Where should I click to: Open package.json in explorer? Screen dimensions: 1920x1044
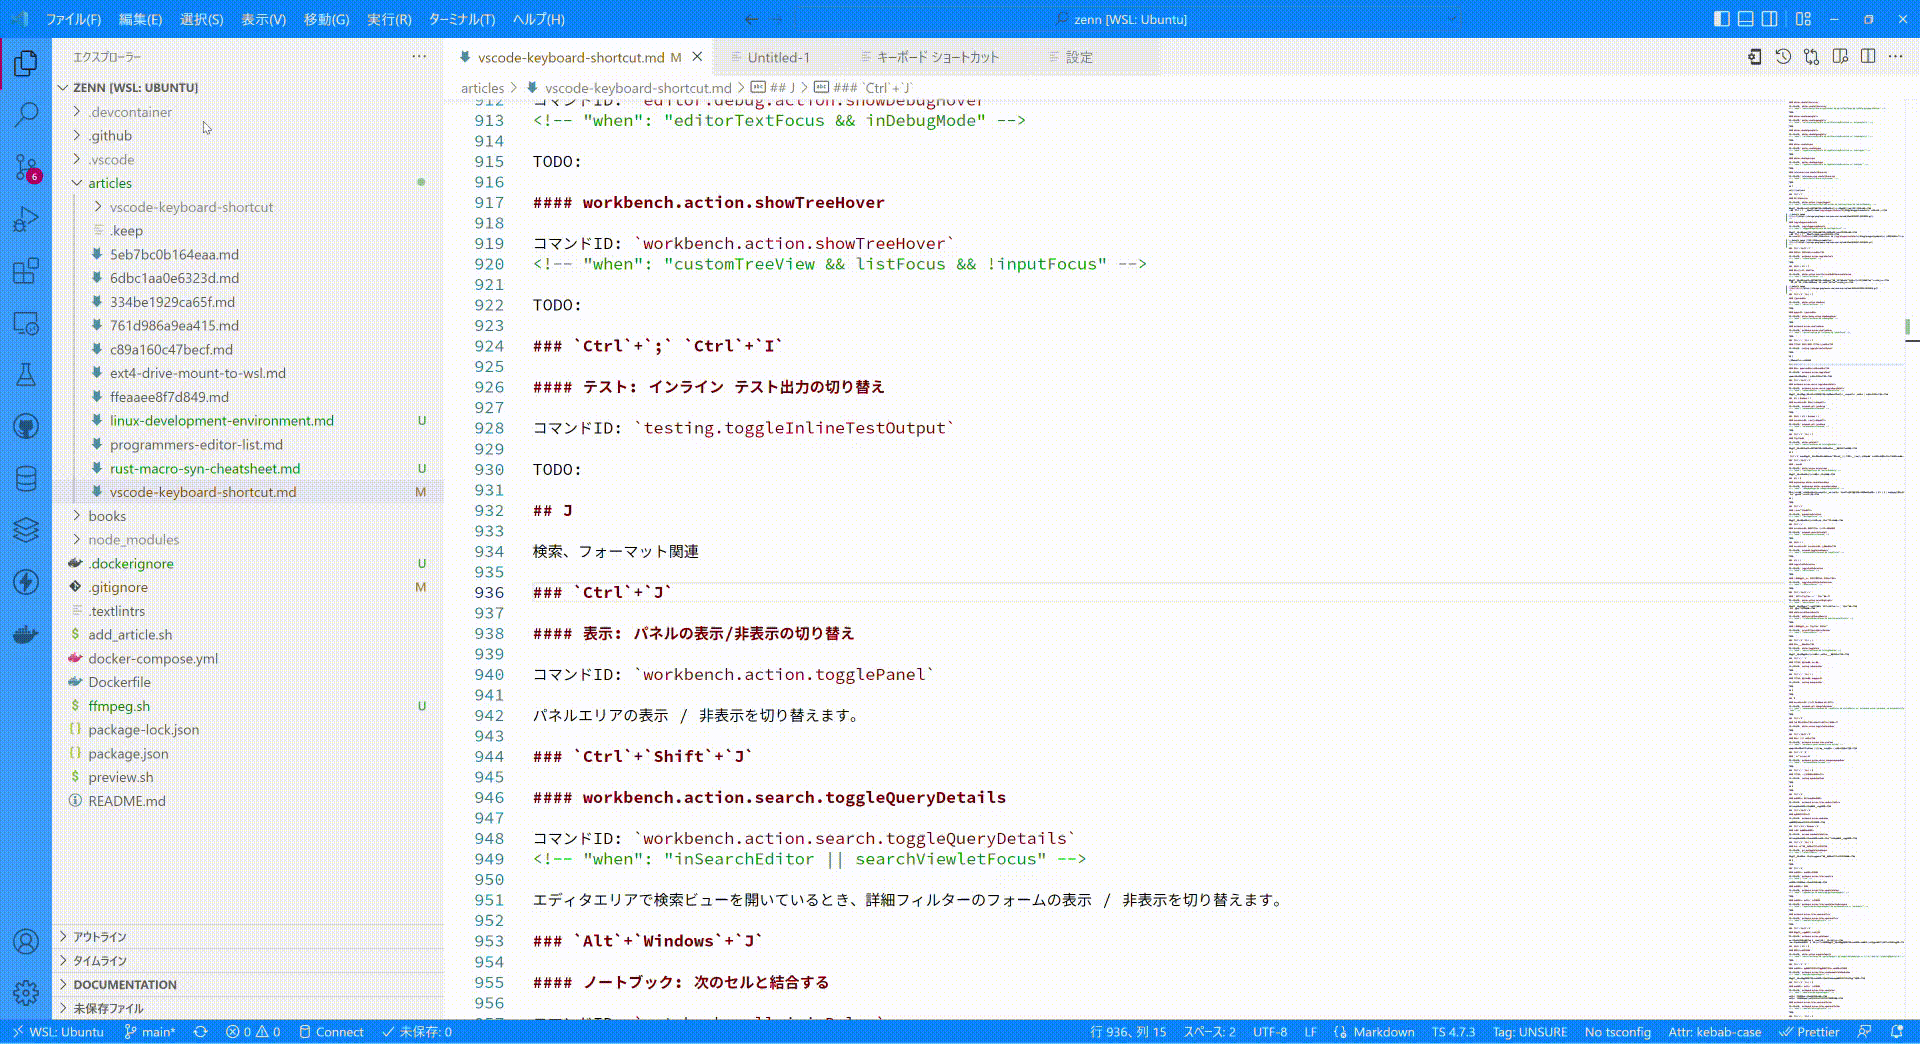tap(128, 754)
